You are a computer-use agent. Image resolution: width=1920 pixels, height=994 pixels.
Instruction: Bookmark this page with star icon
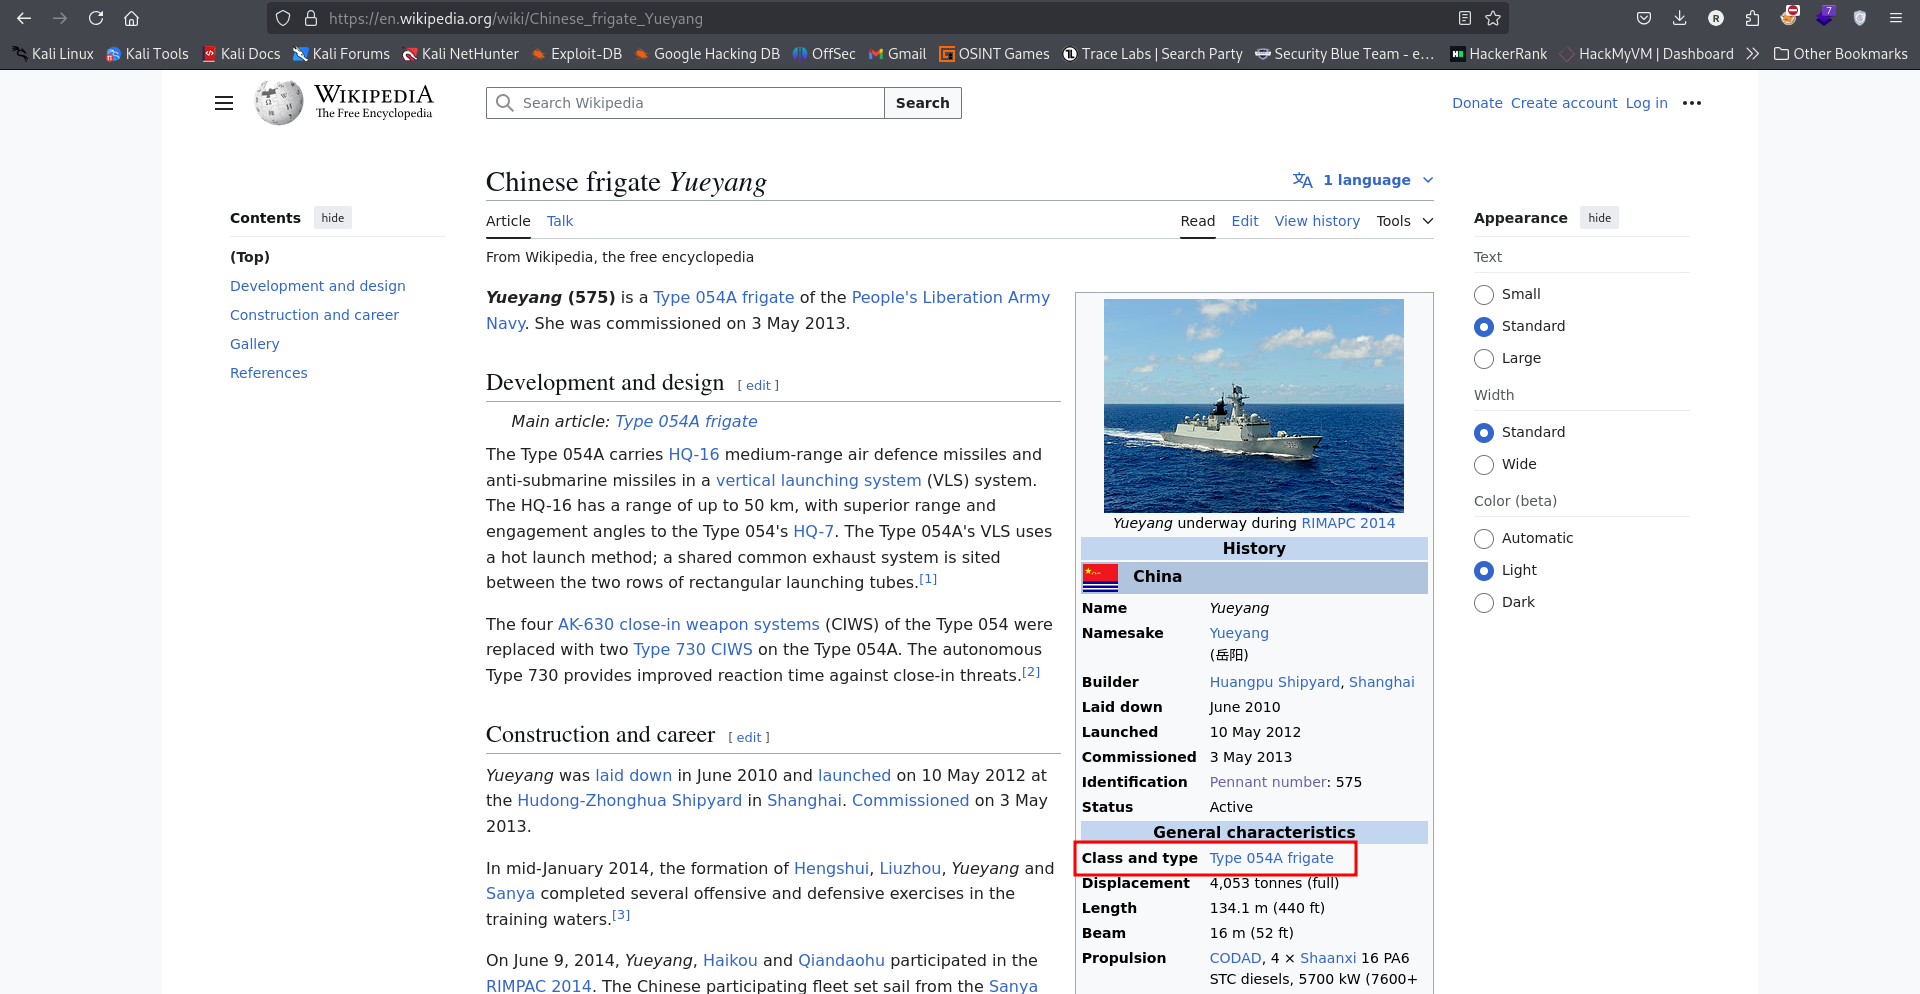(x=1493, y=18)
